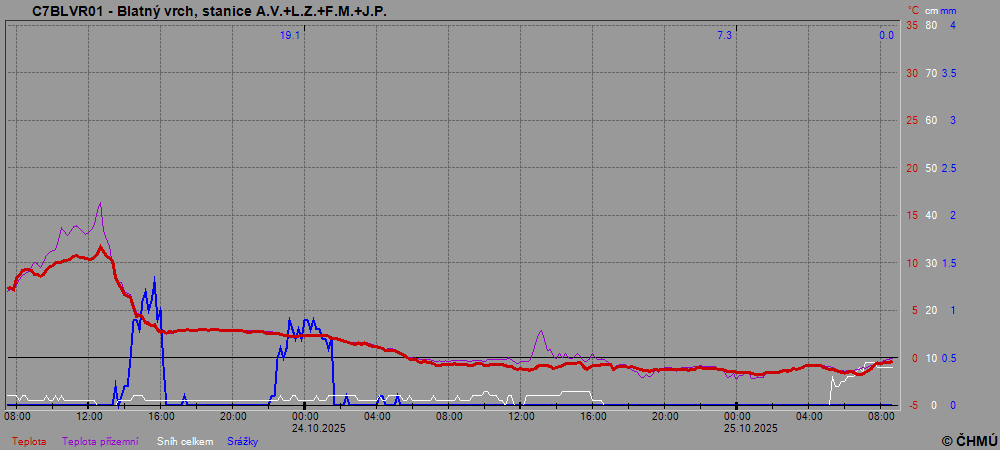The height and width of the screenshot is (450, 1000).
Task: Click the cm axis unit label
Action: coord(931,10)
